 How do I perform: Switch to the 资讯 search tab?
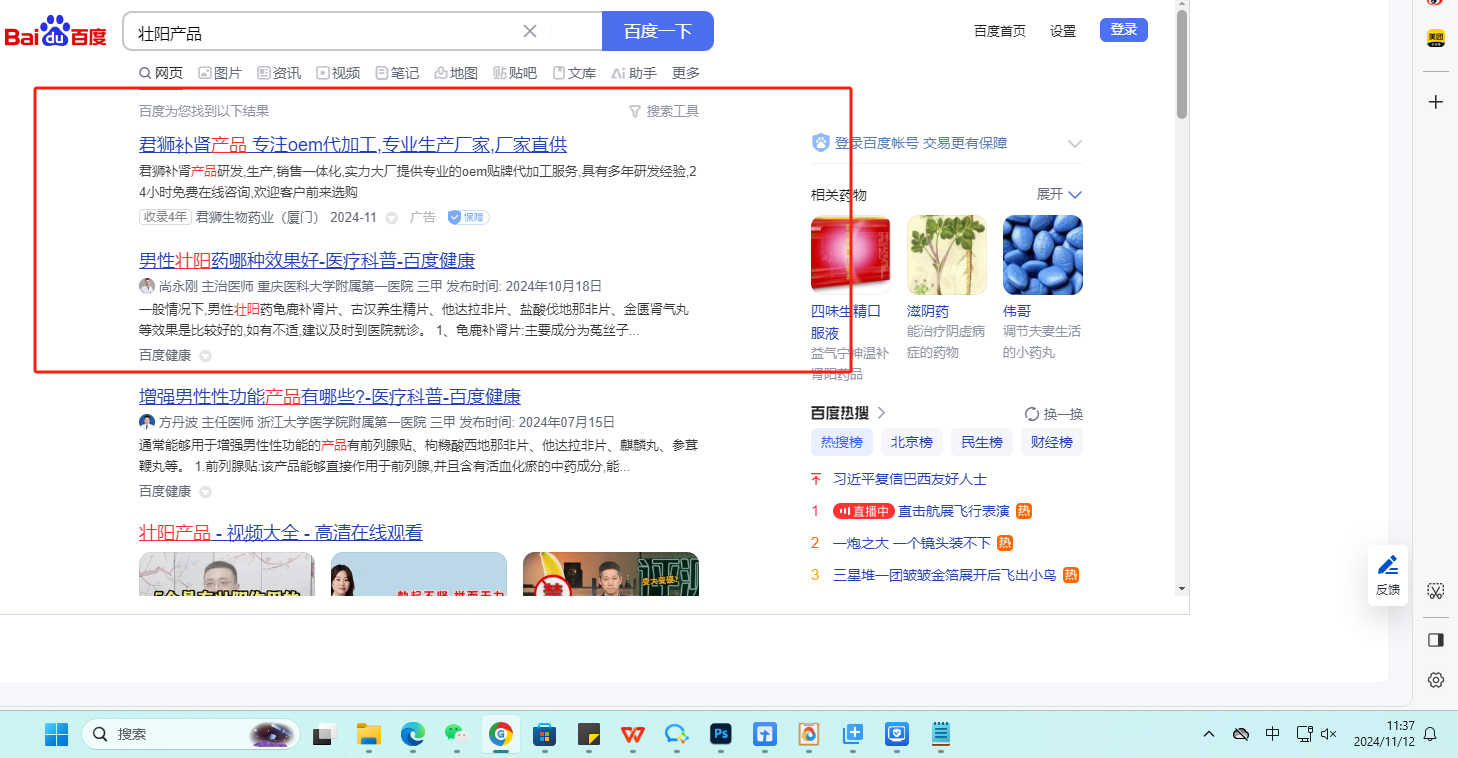pos(279,73)
